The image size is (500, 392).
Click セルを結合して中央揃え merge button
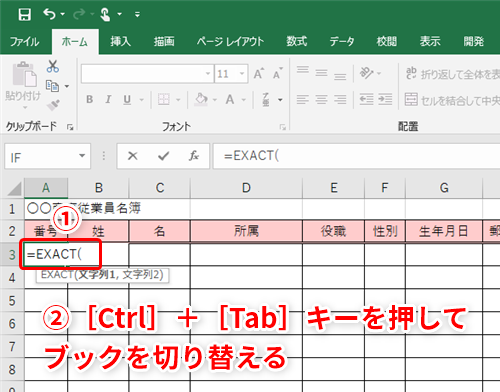[x=452, y=100]
